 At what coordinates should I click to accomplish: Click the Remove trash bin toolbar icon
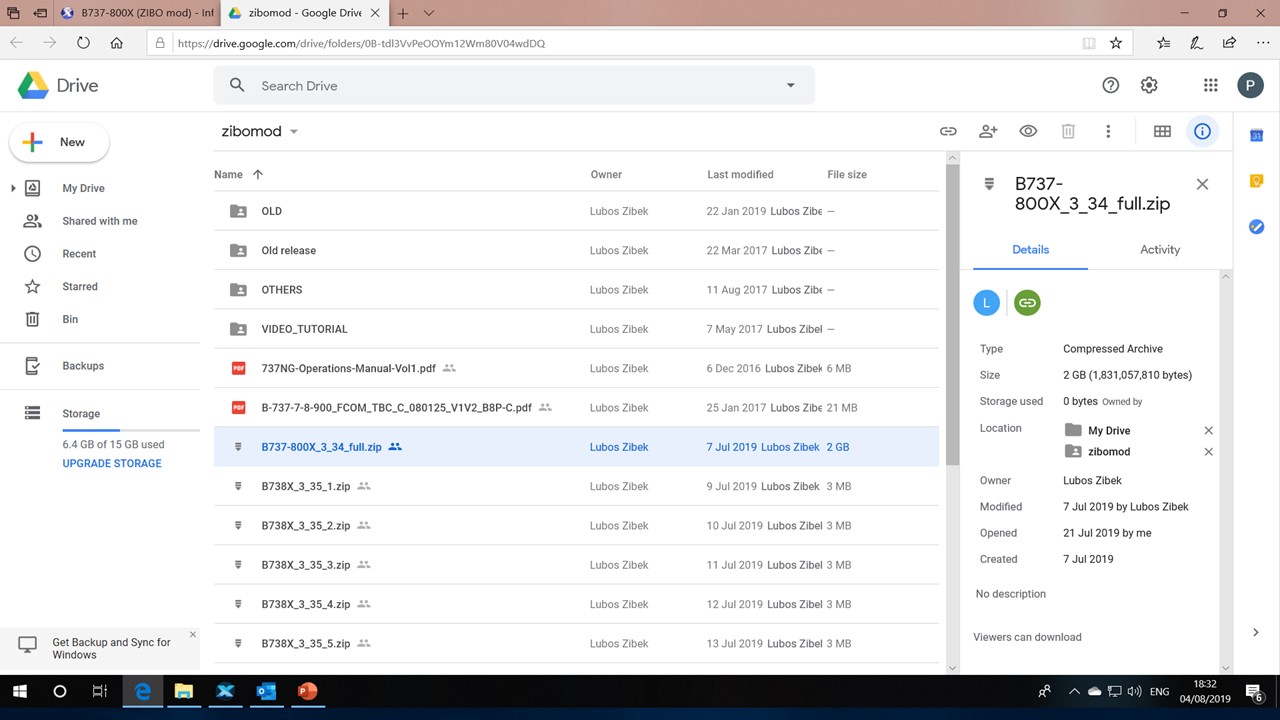point(1068,131)
